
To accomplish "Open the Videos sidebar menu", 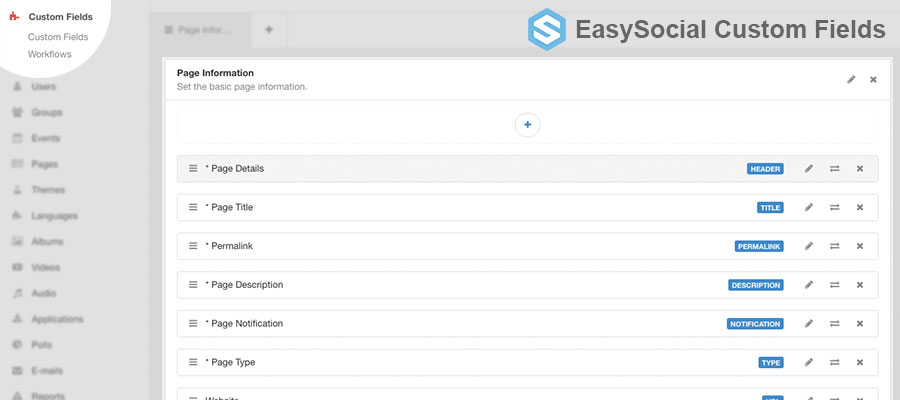I will (x=45, y=267).
